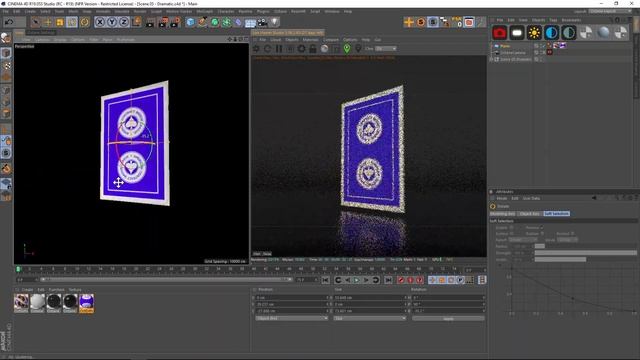Viewport: 640px width, 360px height.
Task: Open the Soft Selection Mode dropdown
Action: (x=567, y=240)
